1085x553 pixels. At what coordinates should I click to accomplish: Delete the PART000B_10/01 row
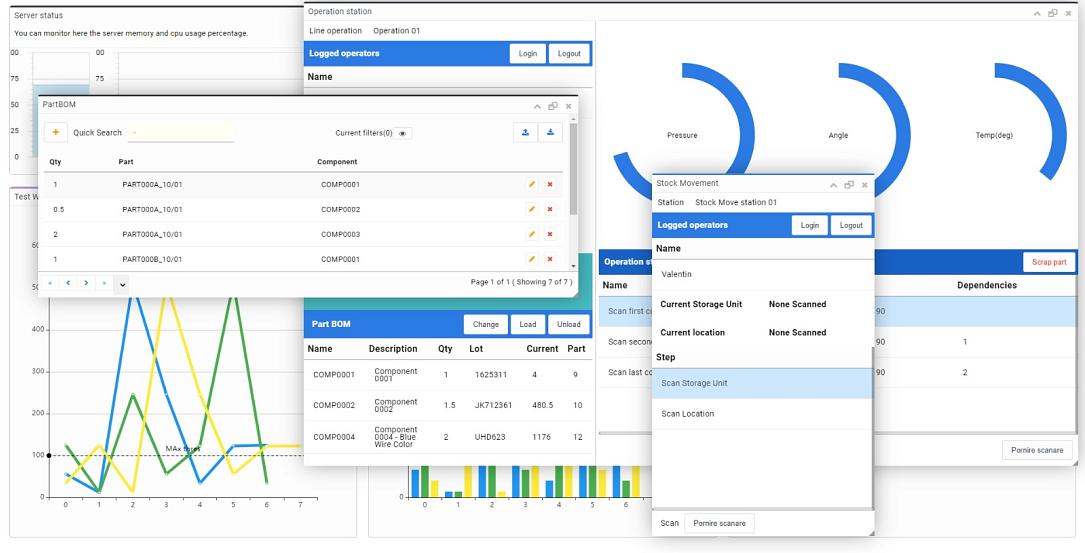click(550, 259)
